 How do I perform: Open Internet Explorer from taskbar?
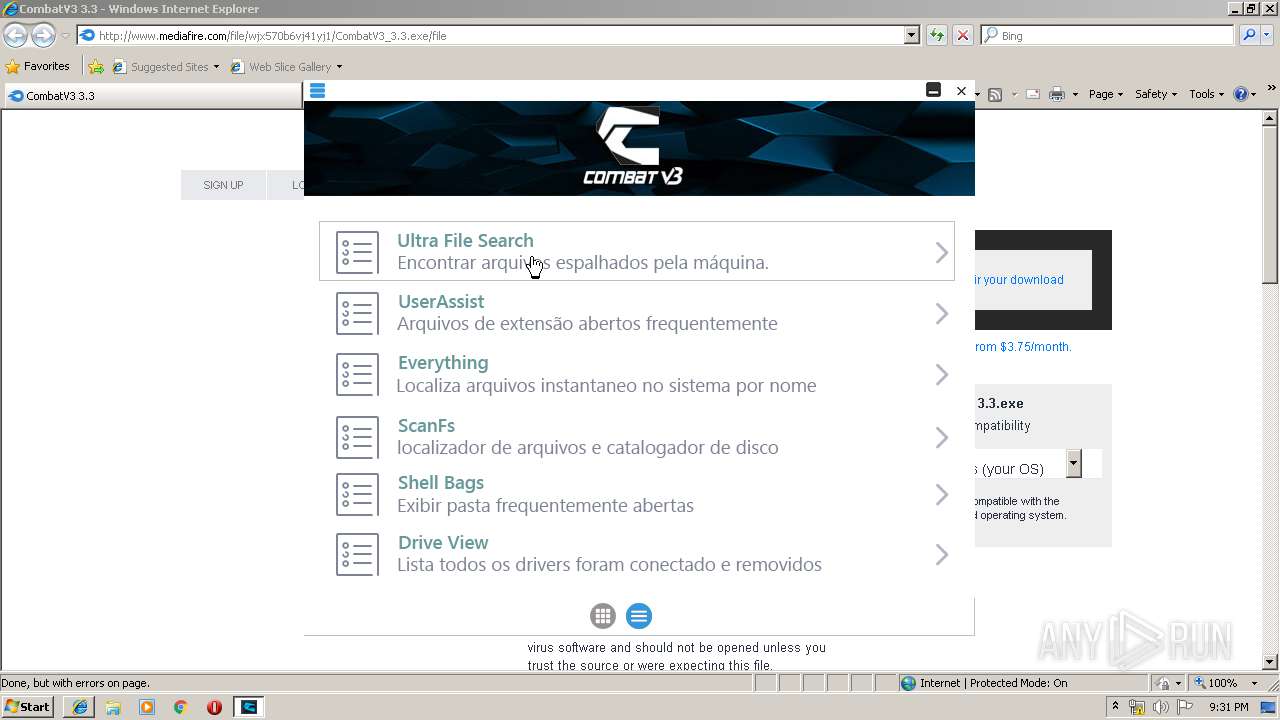[79, 707]
